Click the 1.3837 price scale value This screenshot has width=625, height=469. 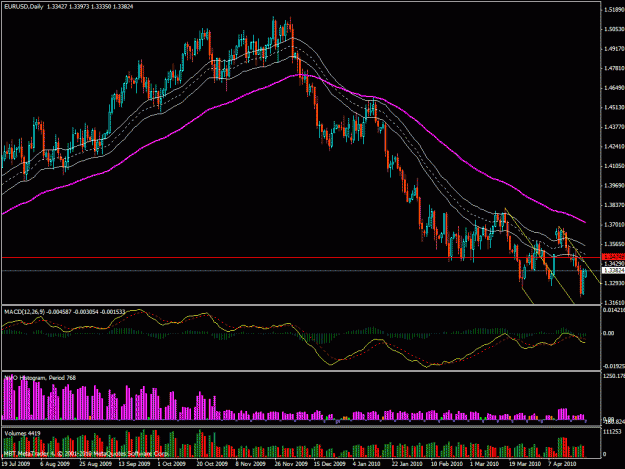(x=614, y=205)
